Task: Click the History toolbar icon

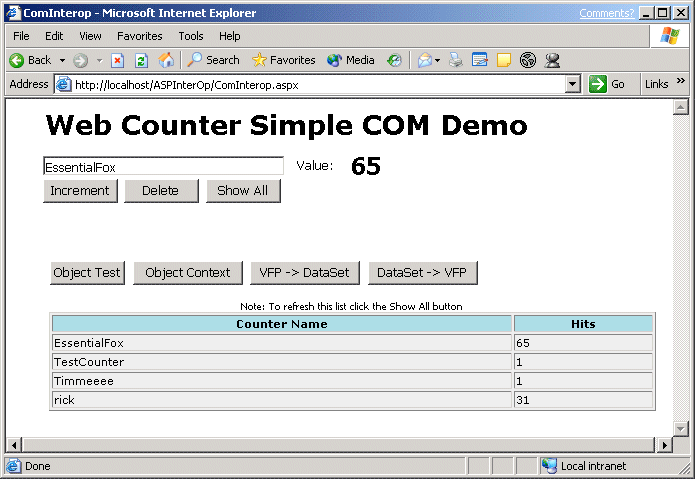Action: (x=395, y=60)
